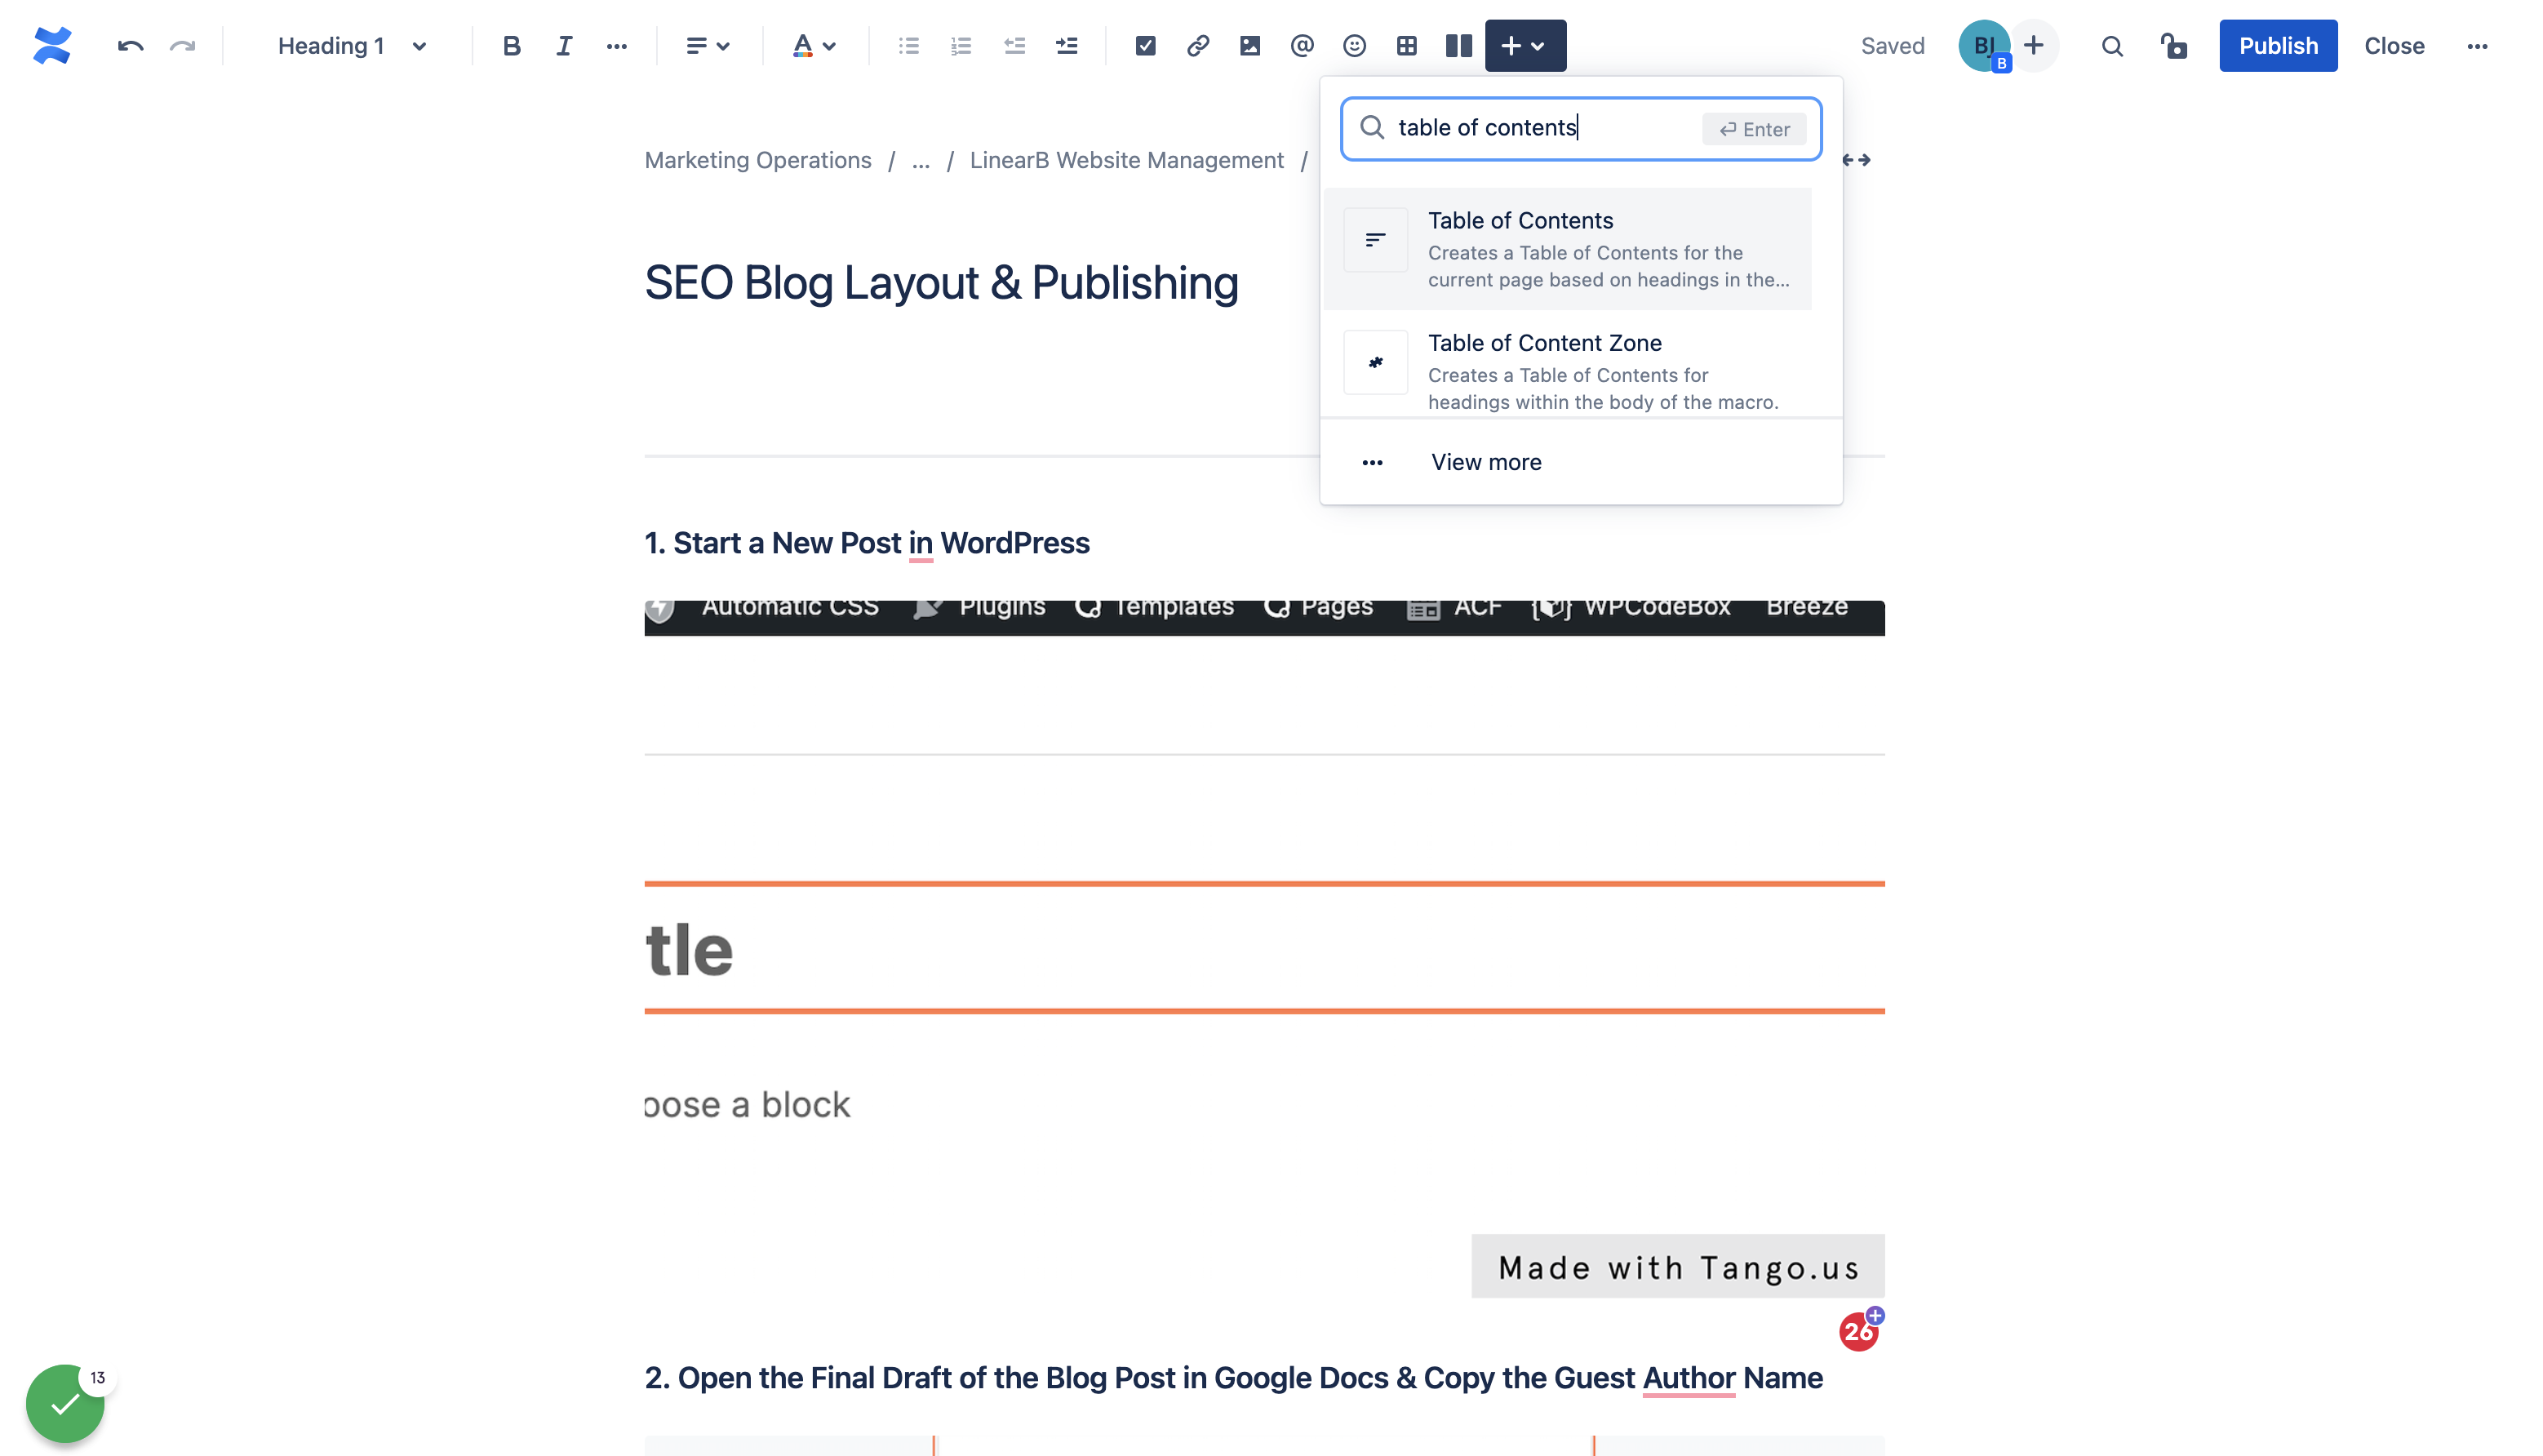Toggle italic formatting
Viewport: 2543px width, 1456px height.
click(564, 46)
